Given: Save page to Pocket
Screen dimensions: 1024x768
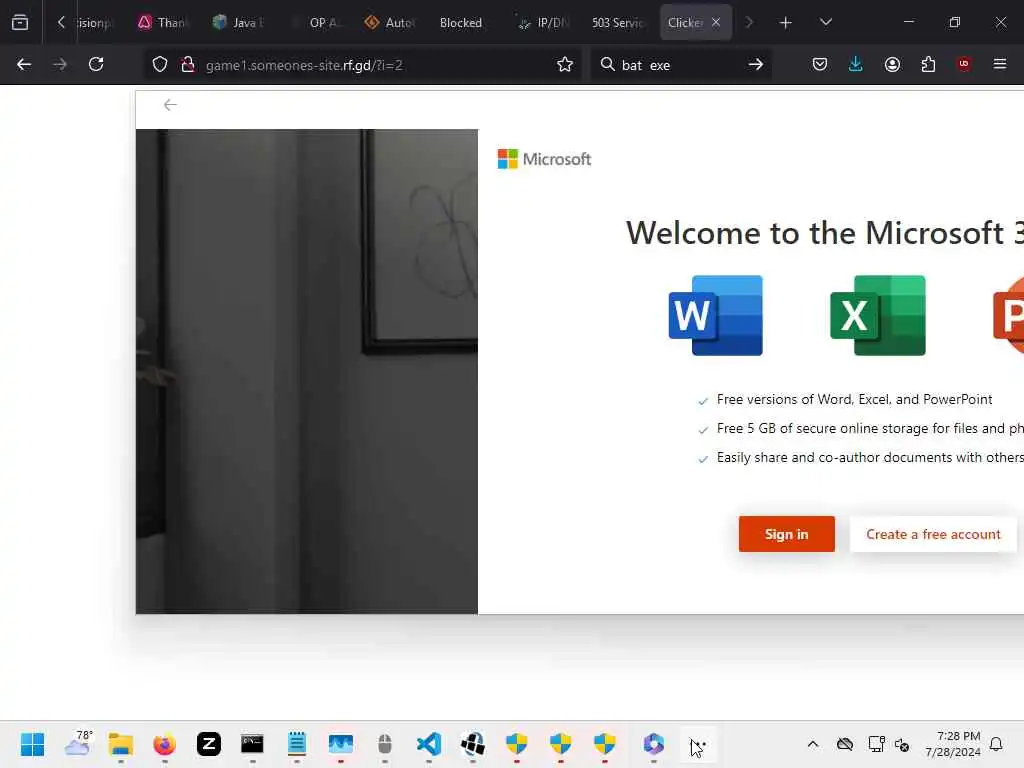Looking at the screenshot, I should click(820, 64).
